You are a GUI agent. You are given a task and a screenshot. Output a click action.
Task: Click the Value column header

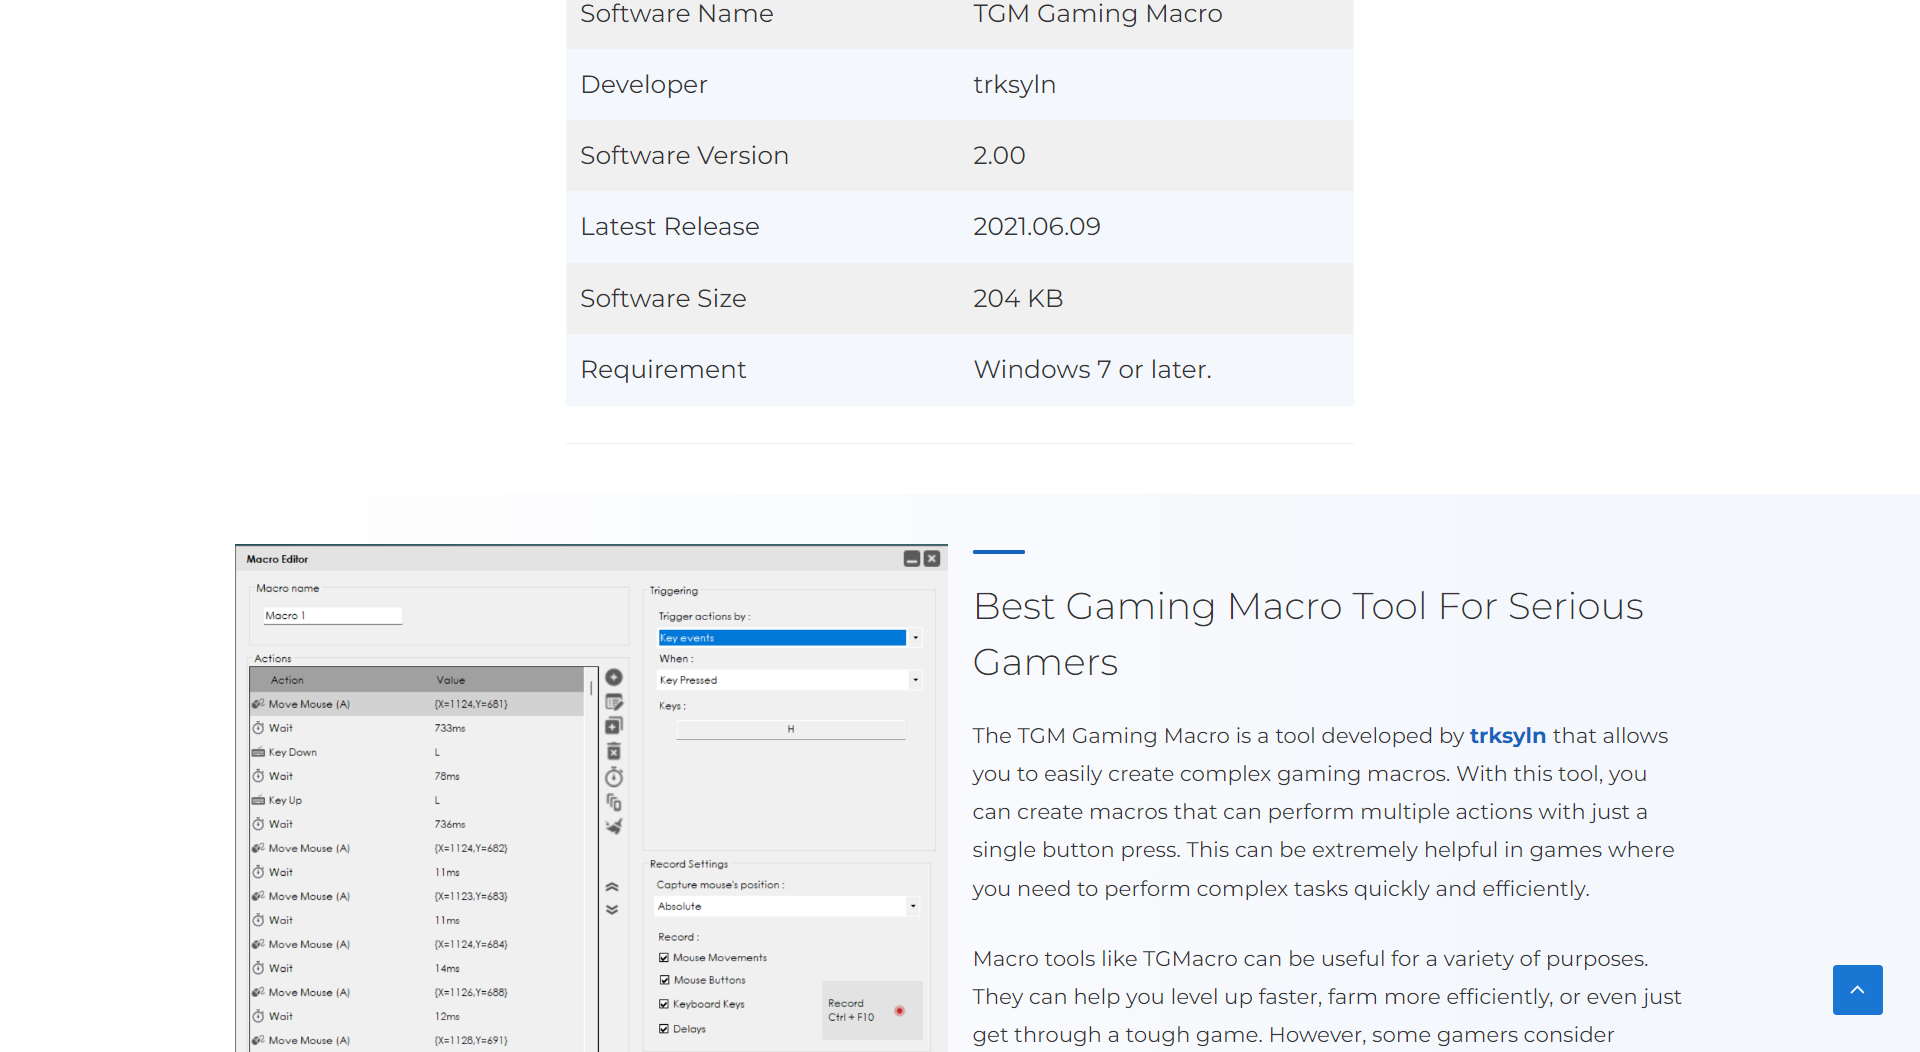click(451, 680)
